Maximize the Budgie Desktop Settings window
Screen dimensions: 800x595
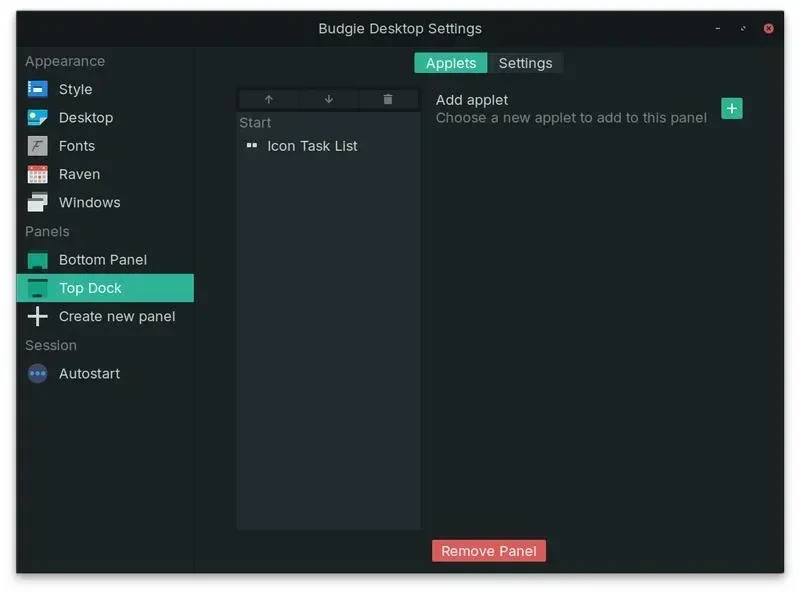[x=743, y=29]
